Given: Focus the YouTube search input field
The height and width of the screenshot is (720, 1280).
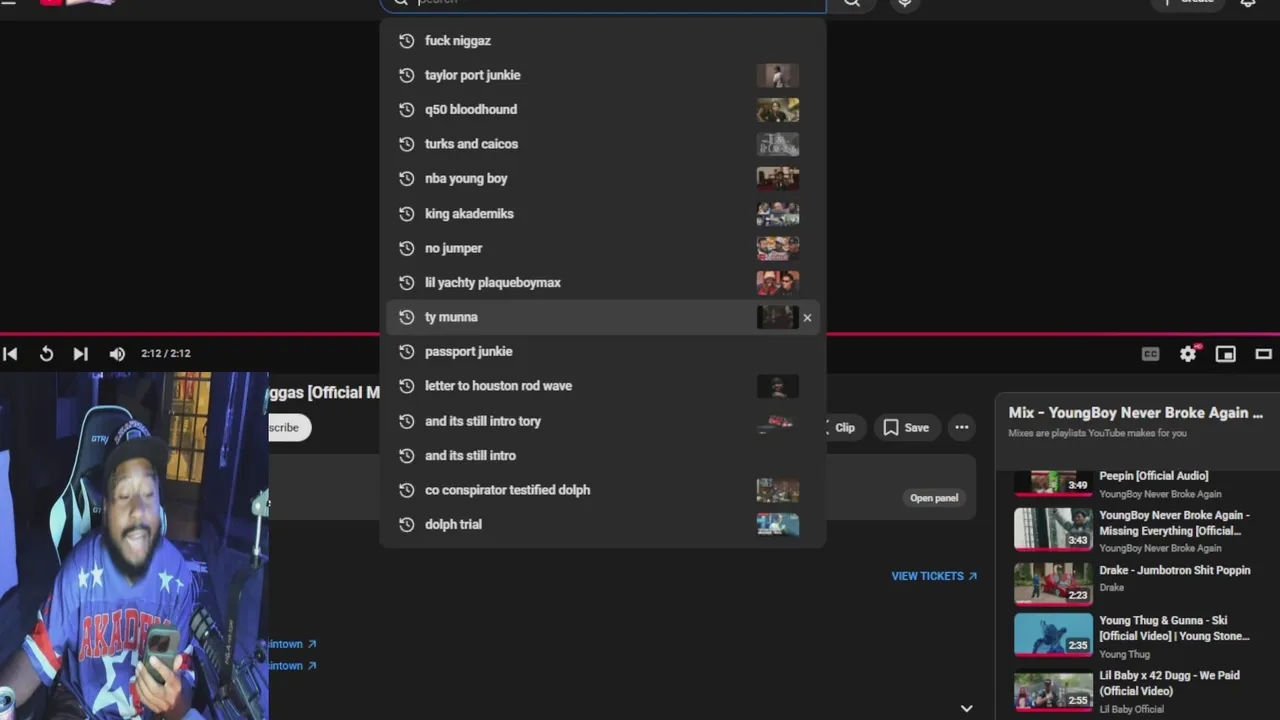Looking at the screenshot, I should (x=603, y=4).
